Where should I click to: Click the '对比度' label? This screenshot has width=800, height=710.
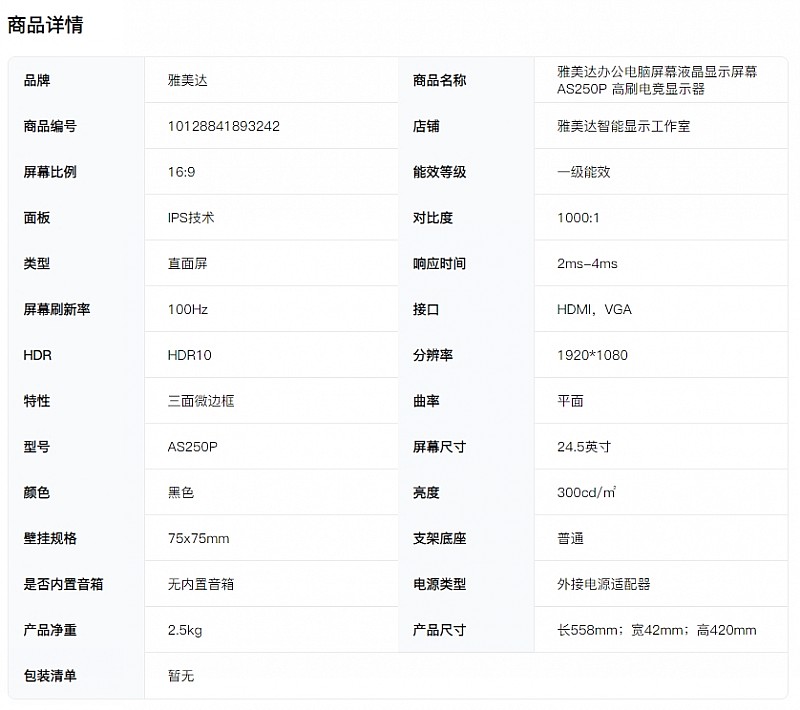433,218
